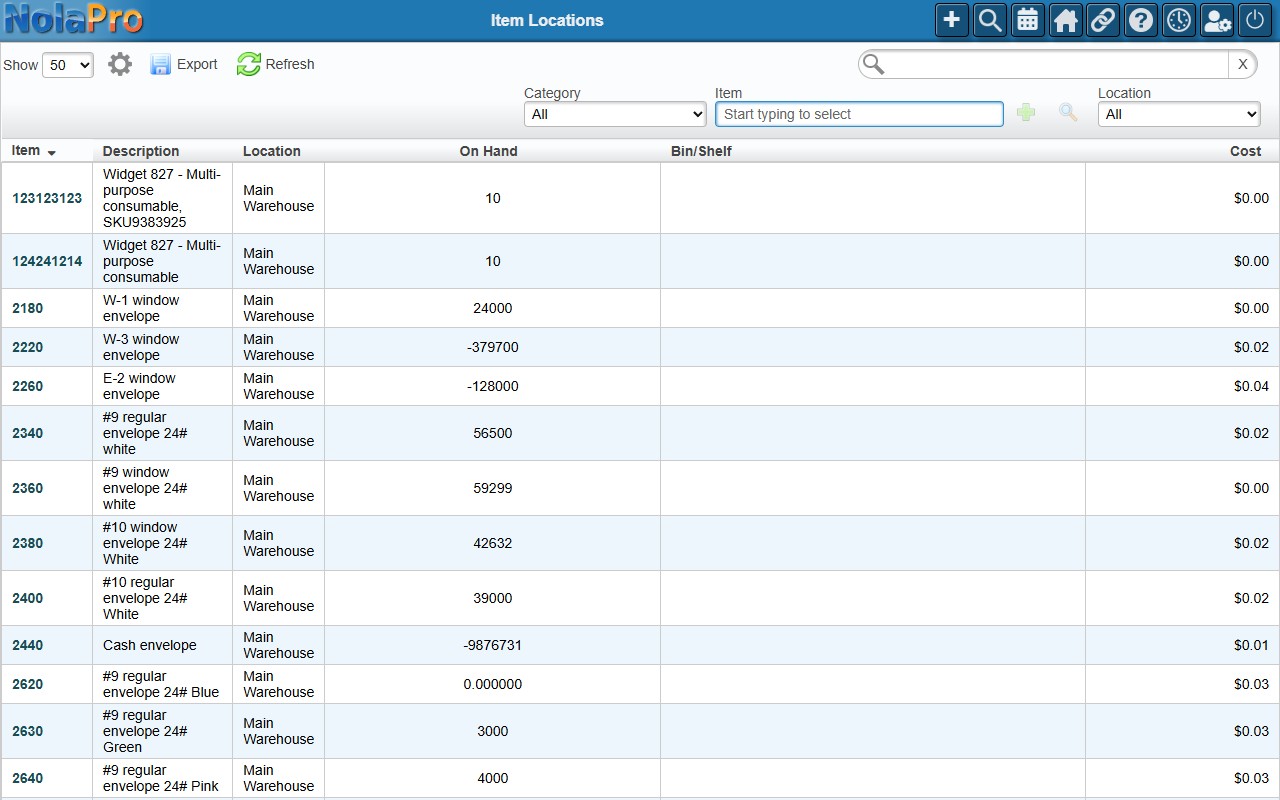
Task: Open help question mark icon
Action: (1141, 20)
